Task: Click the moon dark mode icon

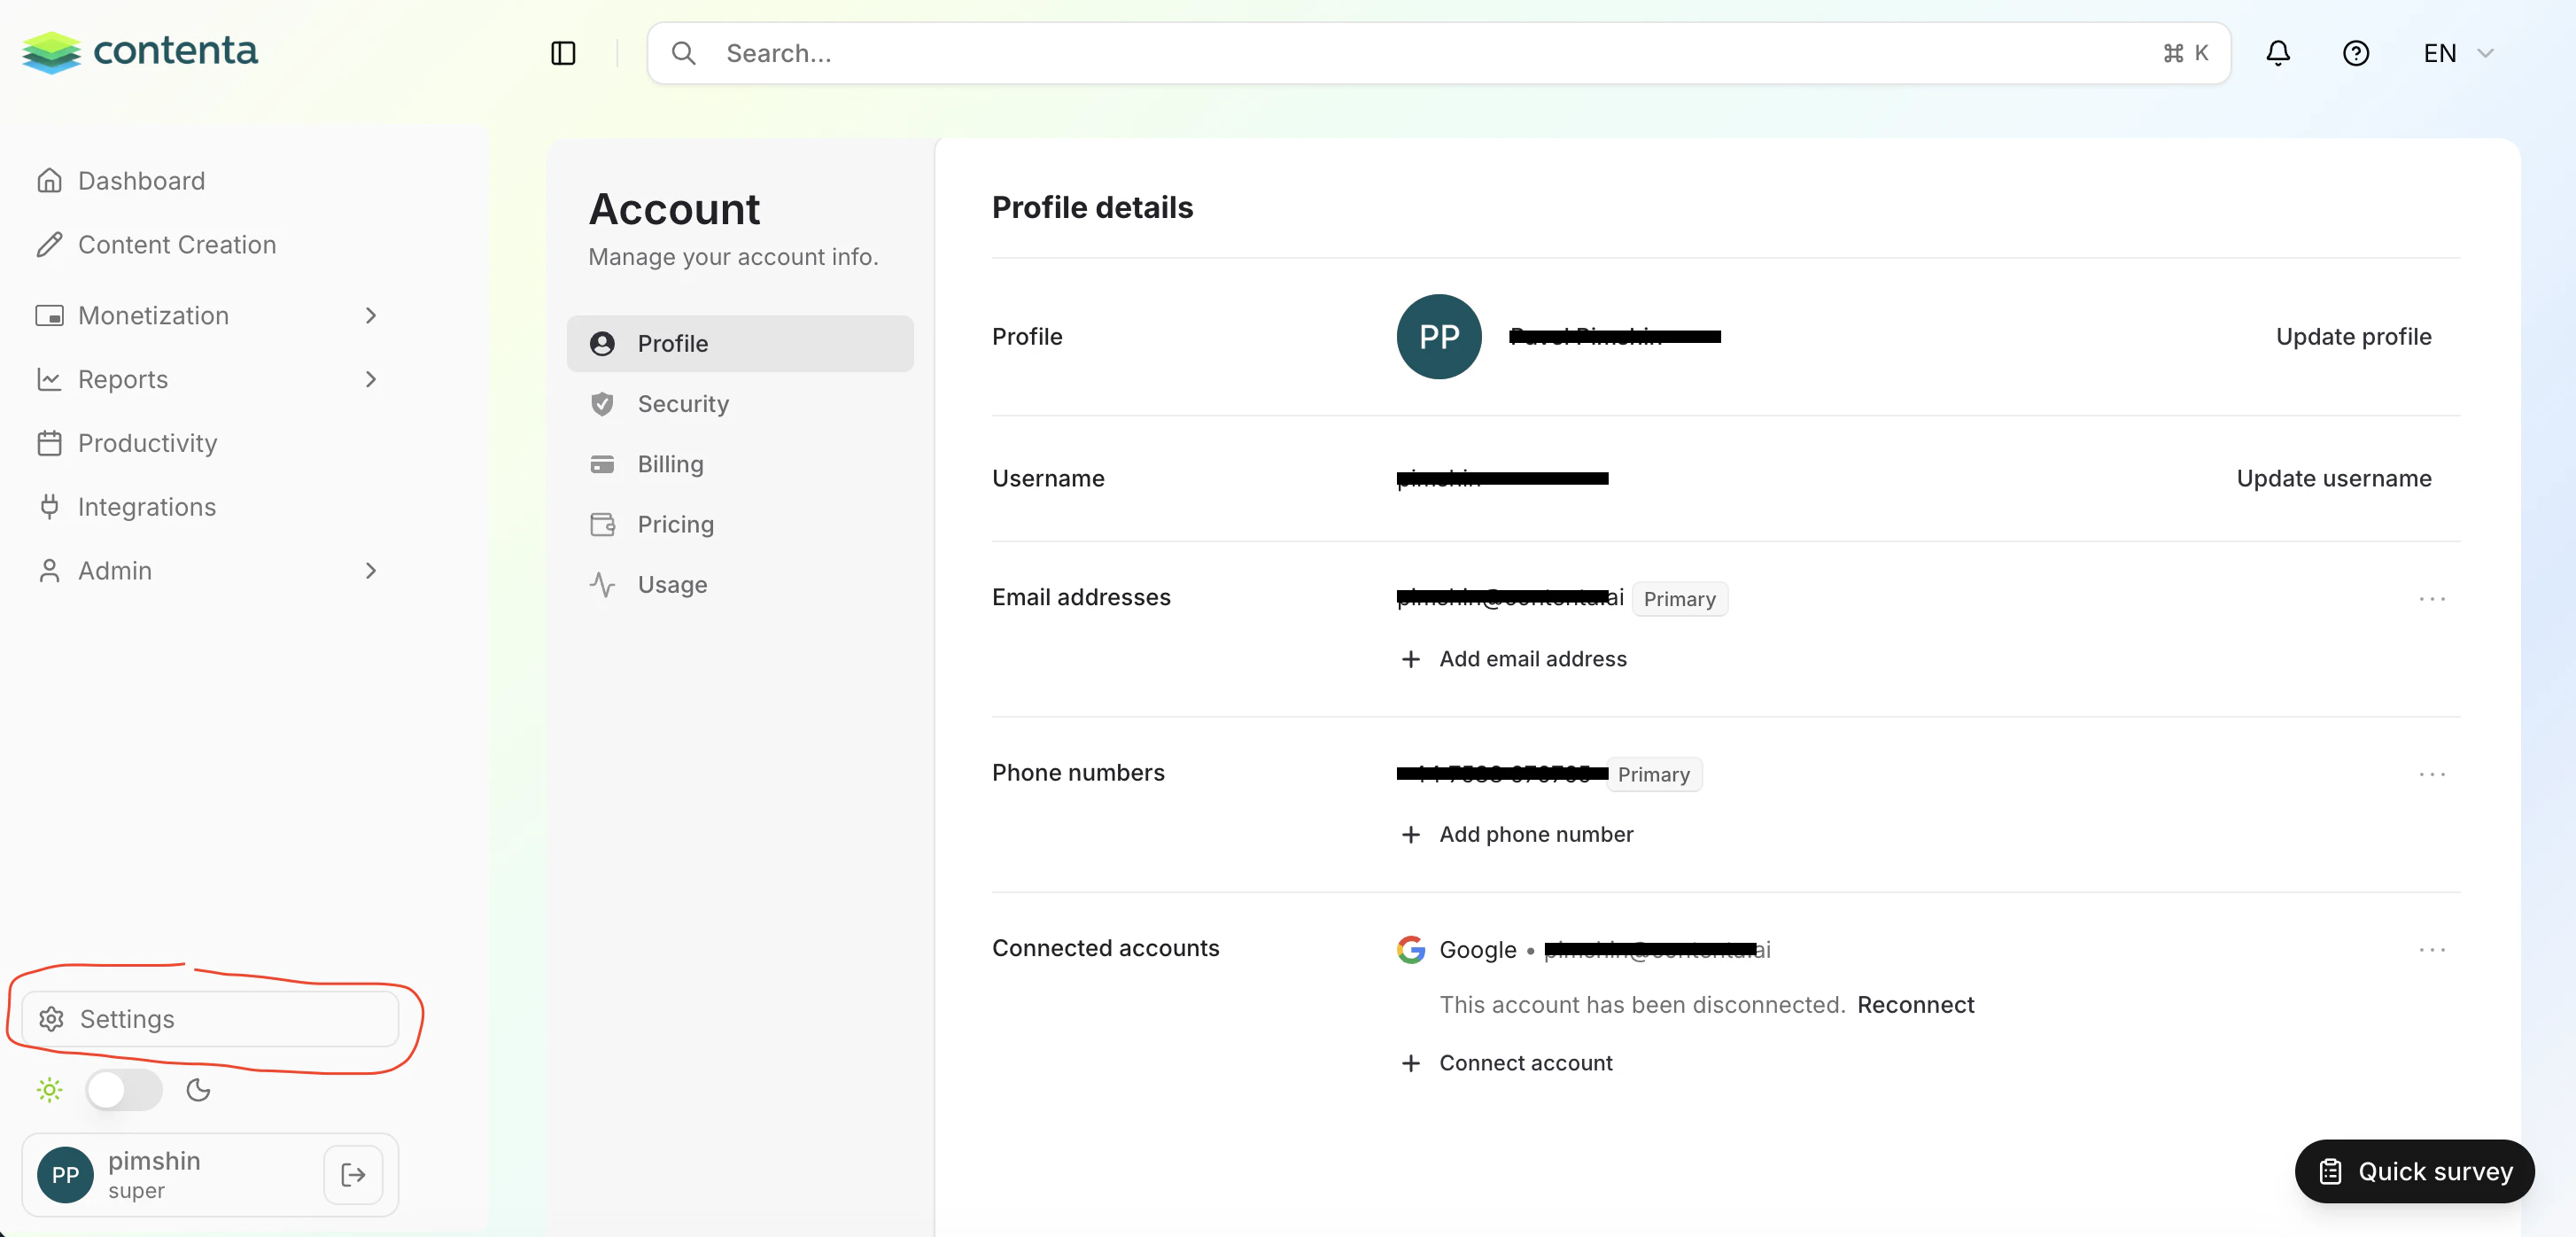Action: click(198, 1090)
